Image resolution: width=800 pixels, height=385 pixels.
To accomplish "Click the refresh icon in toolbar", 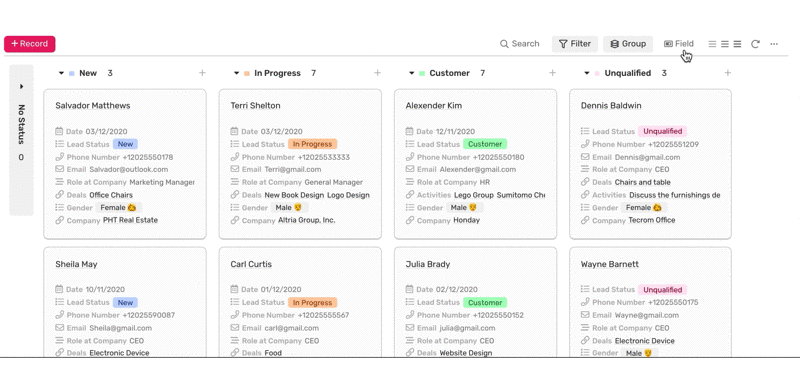I will (x=755, y=44).
